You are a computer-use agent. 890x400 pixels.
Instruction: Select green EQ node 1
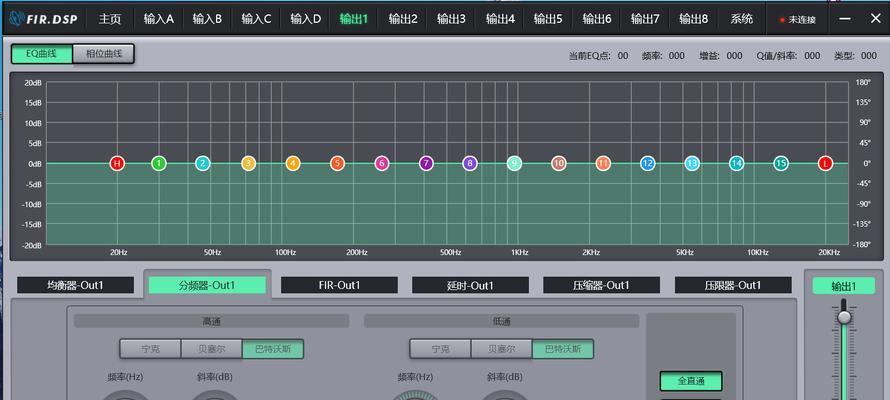[x=159, y=163]
